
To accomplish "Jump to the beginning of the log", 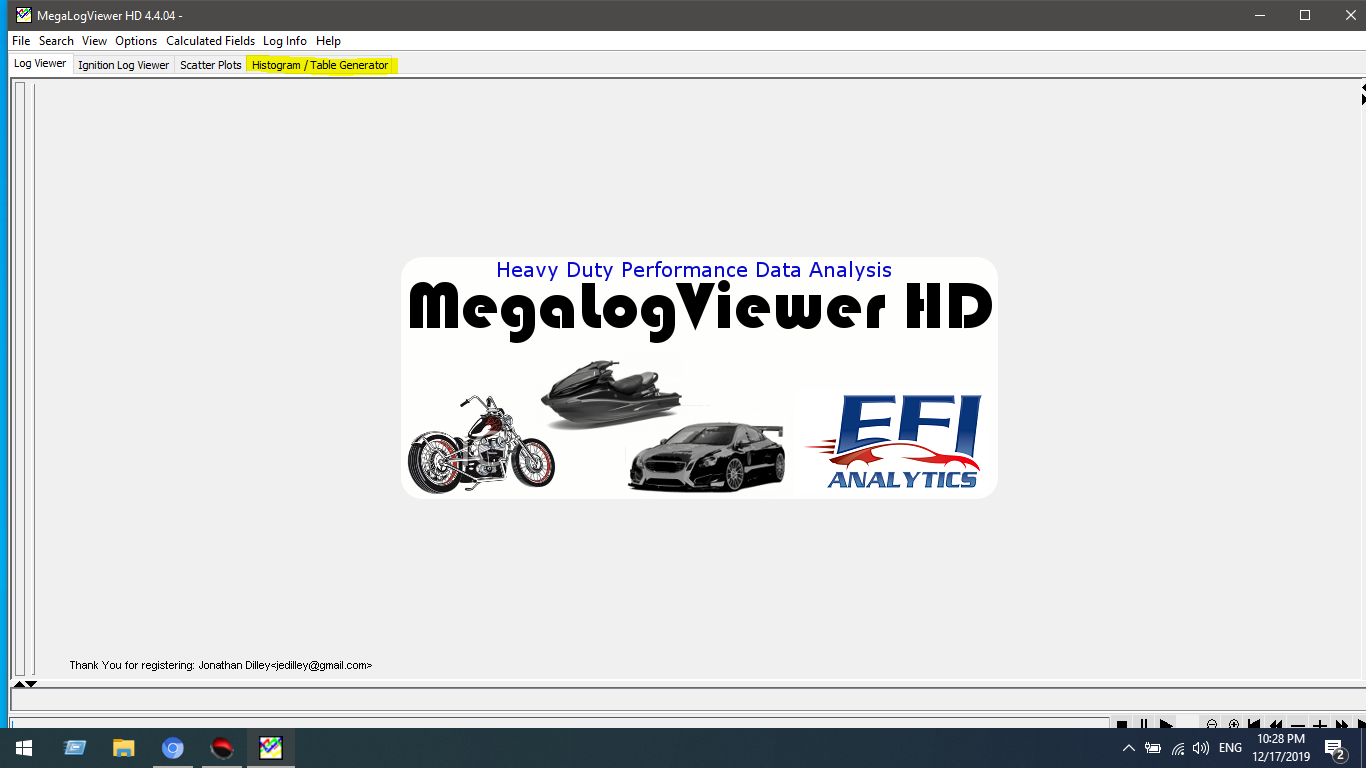I will pos(1254,724).
